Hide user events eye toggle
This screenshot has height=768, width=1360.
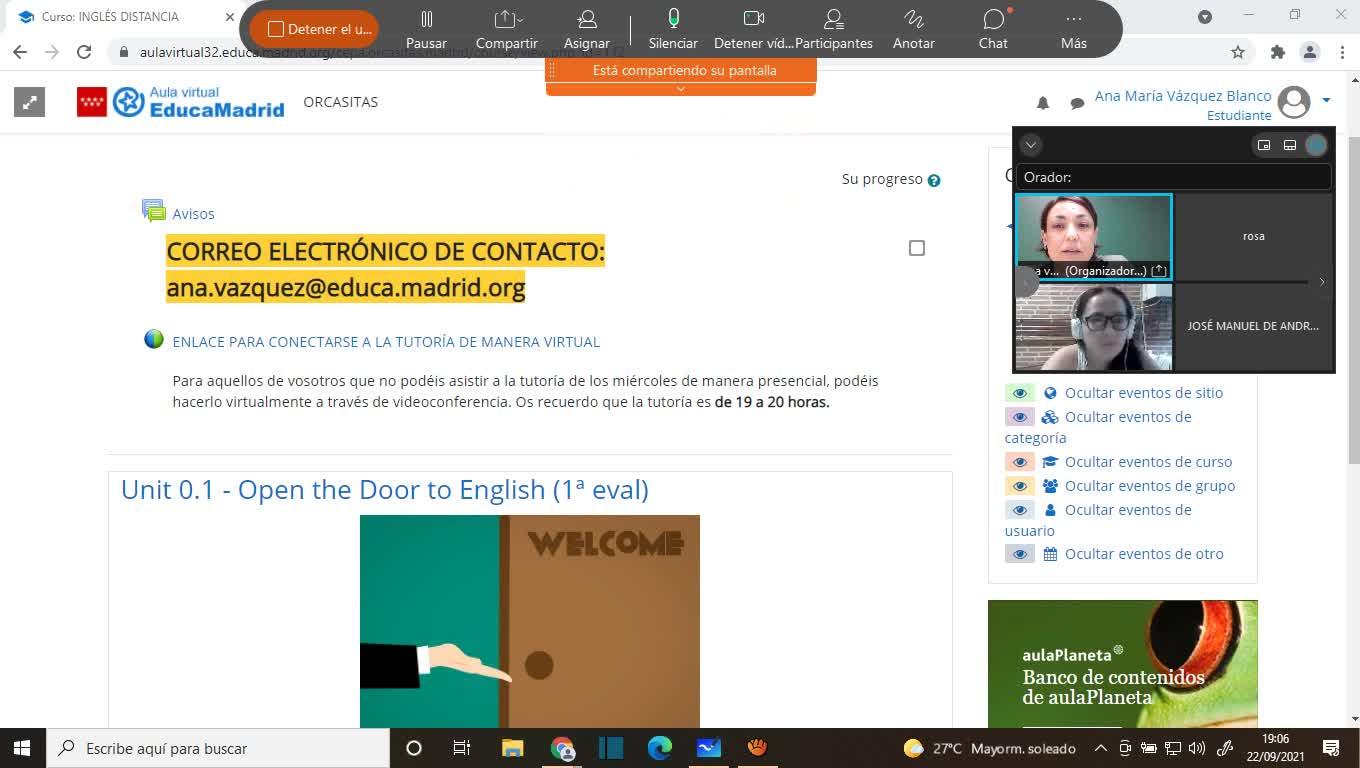(x=1020, y=510)
